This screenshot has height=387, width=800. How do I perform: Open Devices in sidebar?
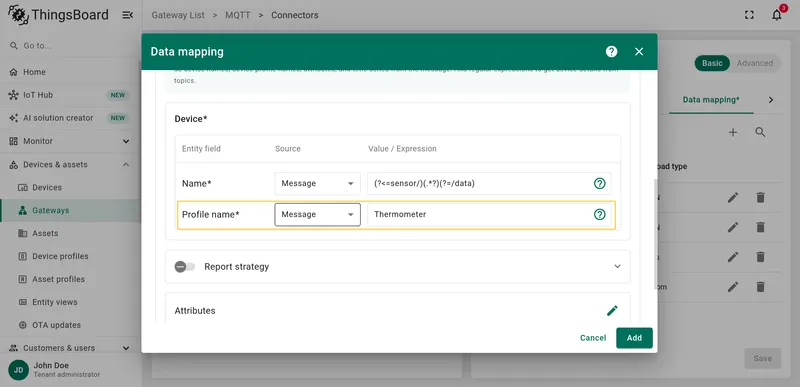click(70, 187)
